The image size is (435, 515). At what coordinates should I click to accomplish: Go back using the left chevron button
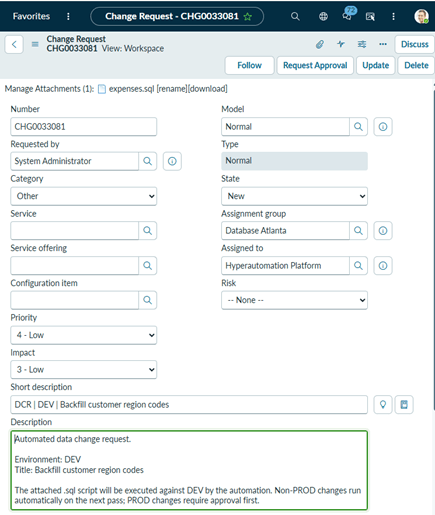click(14, 44)
